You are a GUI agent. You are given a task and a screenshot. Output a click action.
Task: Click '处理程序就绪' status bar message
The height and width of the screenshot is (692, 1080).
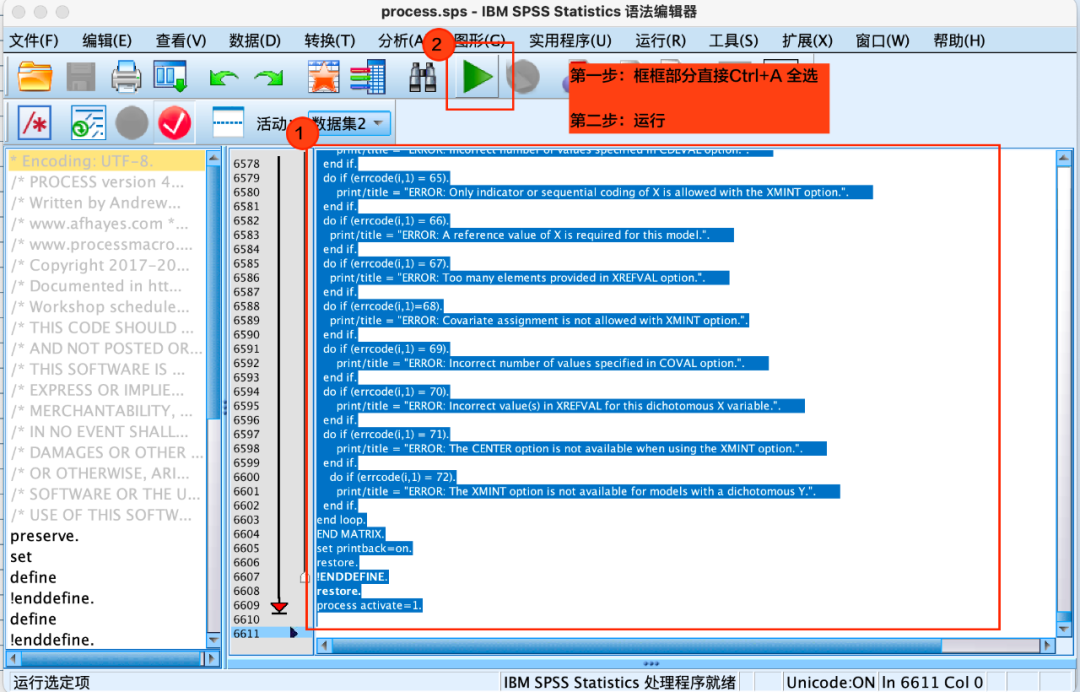pos(689,682)
